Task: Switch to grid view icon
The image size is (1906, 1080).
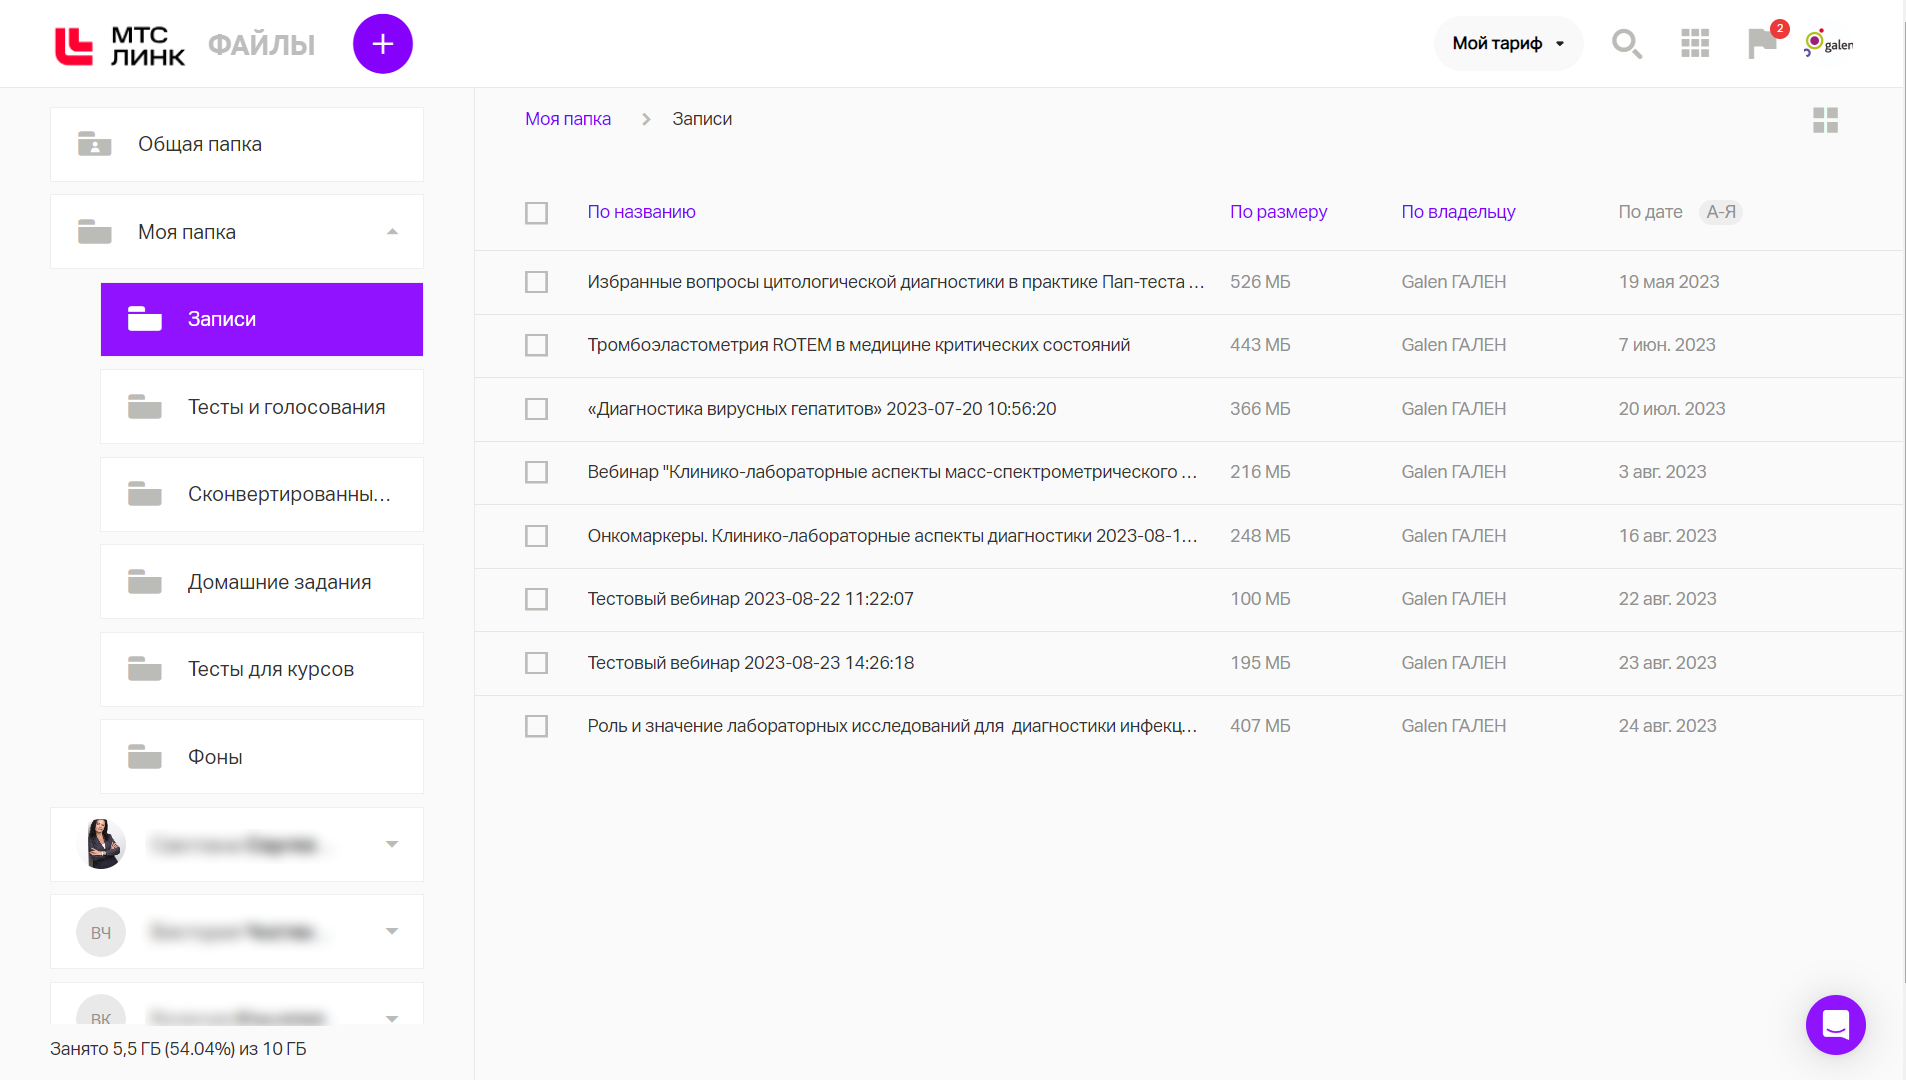Action: 1826,120
